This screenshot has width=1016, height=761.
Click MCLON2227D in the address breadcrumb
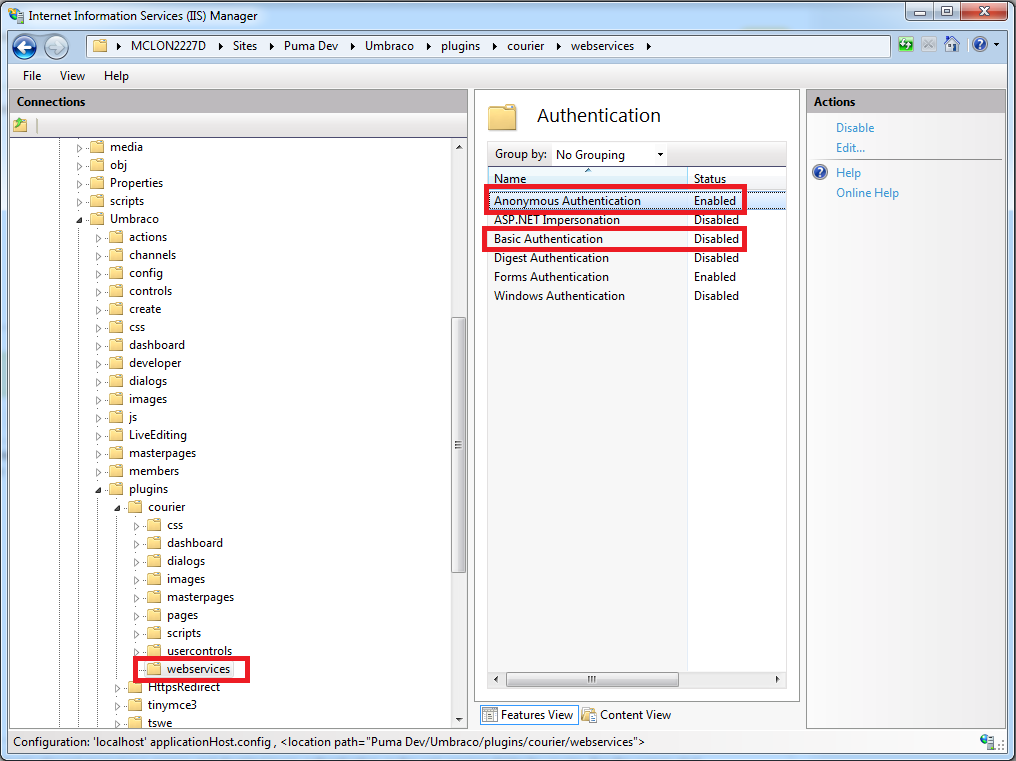(x=168, y=46)
